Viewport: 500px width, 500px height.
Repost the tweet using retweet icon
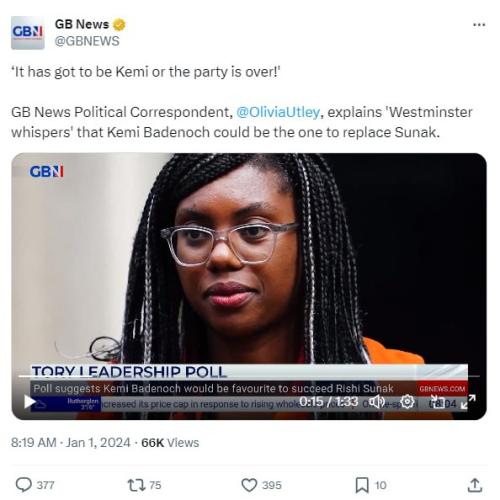(x=137, y=485)
